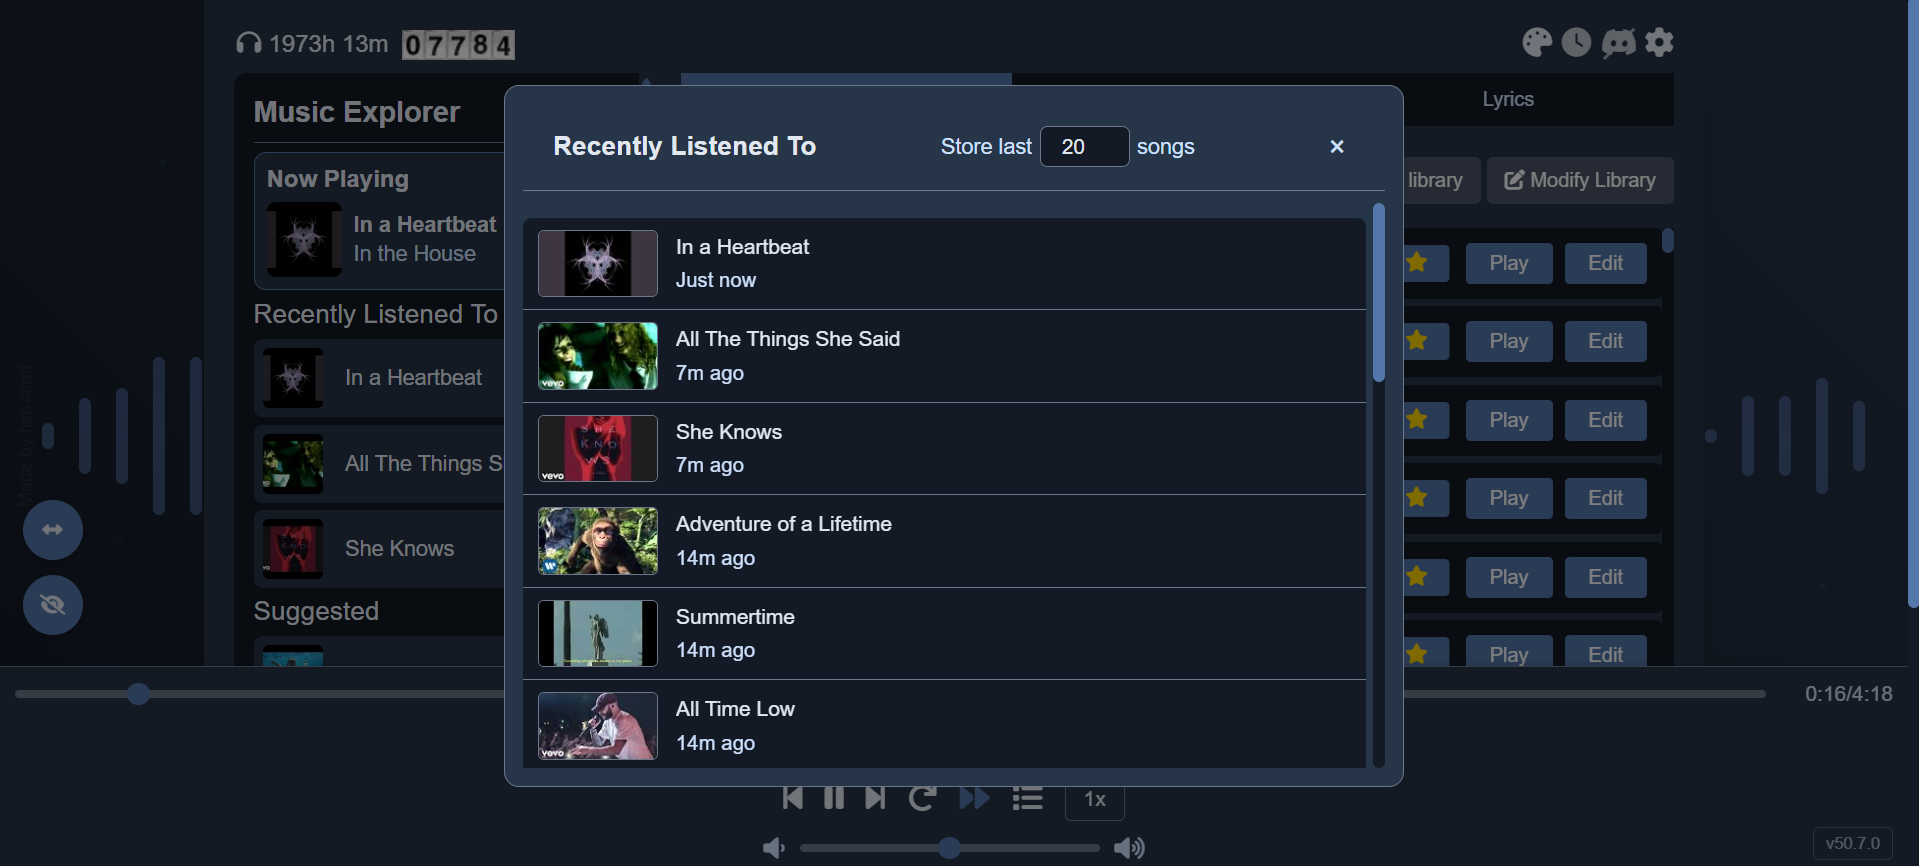
Task: Open the clock history icon
Action: pos(1577,42)
